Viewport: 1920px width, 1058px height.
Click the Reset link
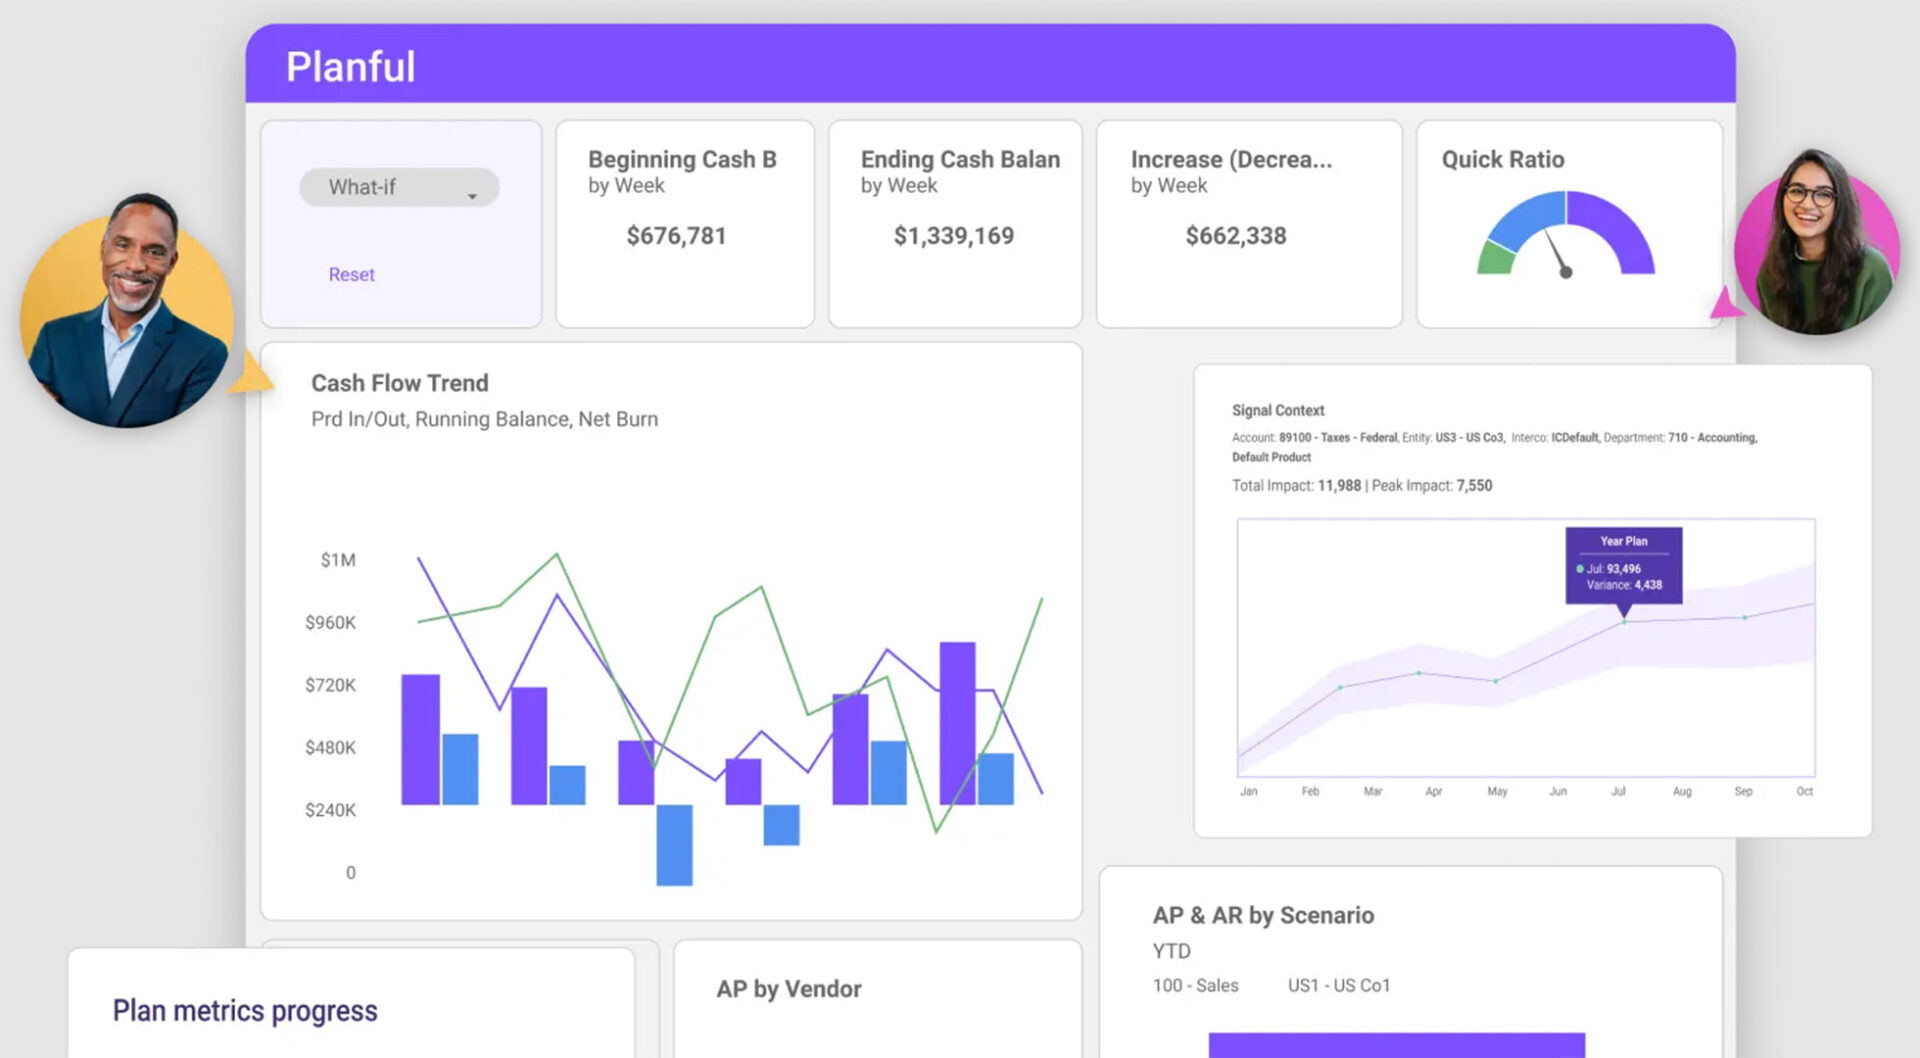351,274
